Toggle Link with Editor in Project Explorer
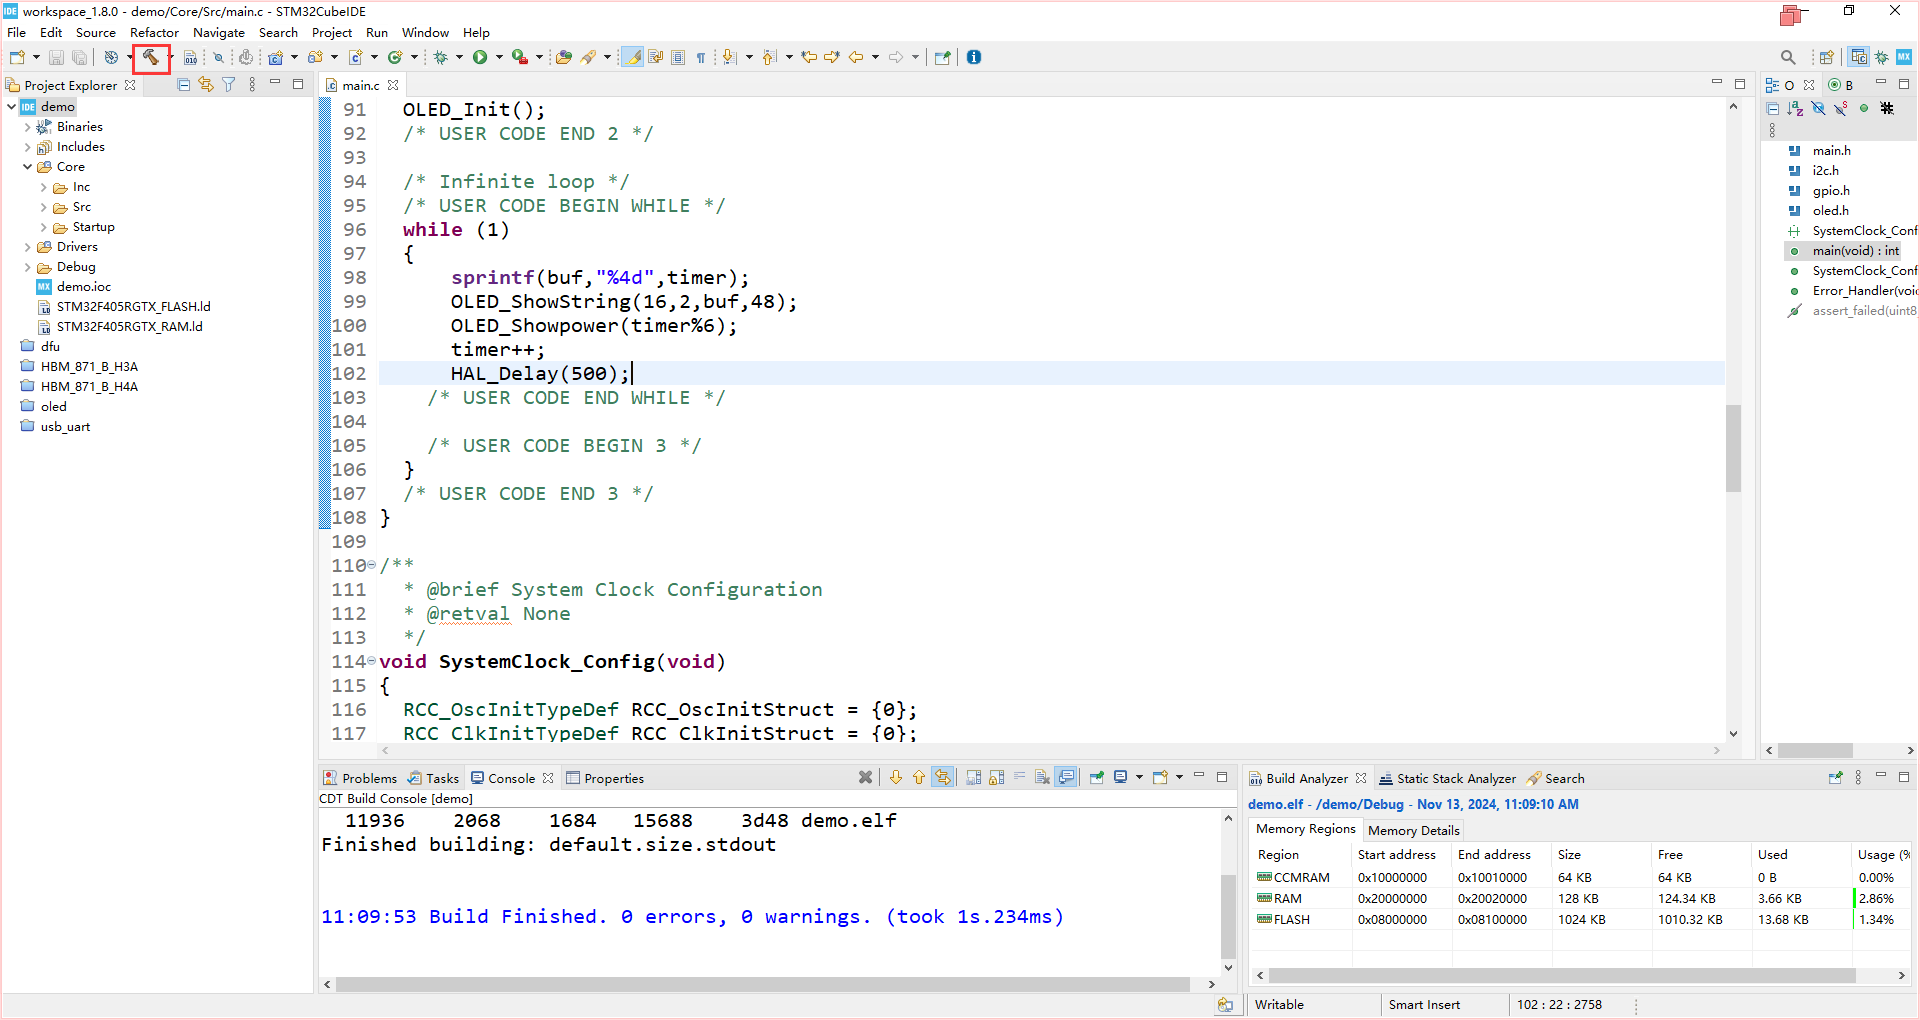This screenshot has height=1020, width=1920. click(206, 85)
